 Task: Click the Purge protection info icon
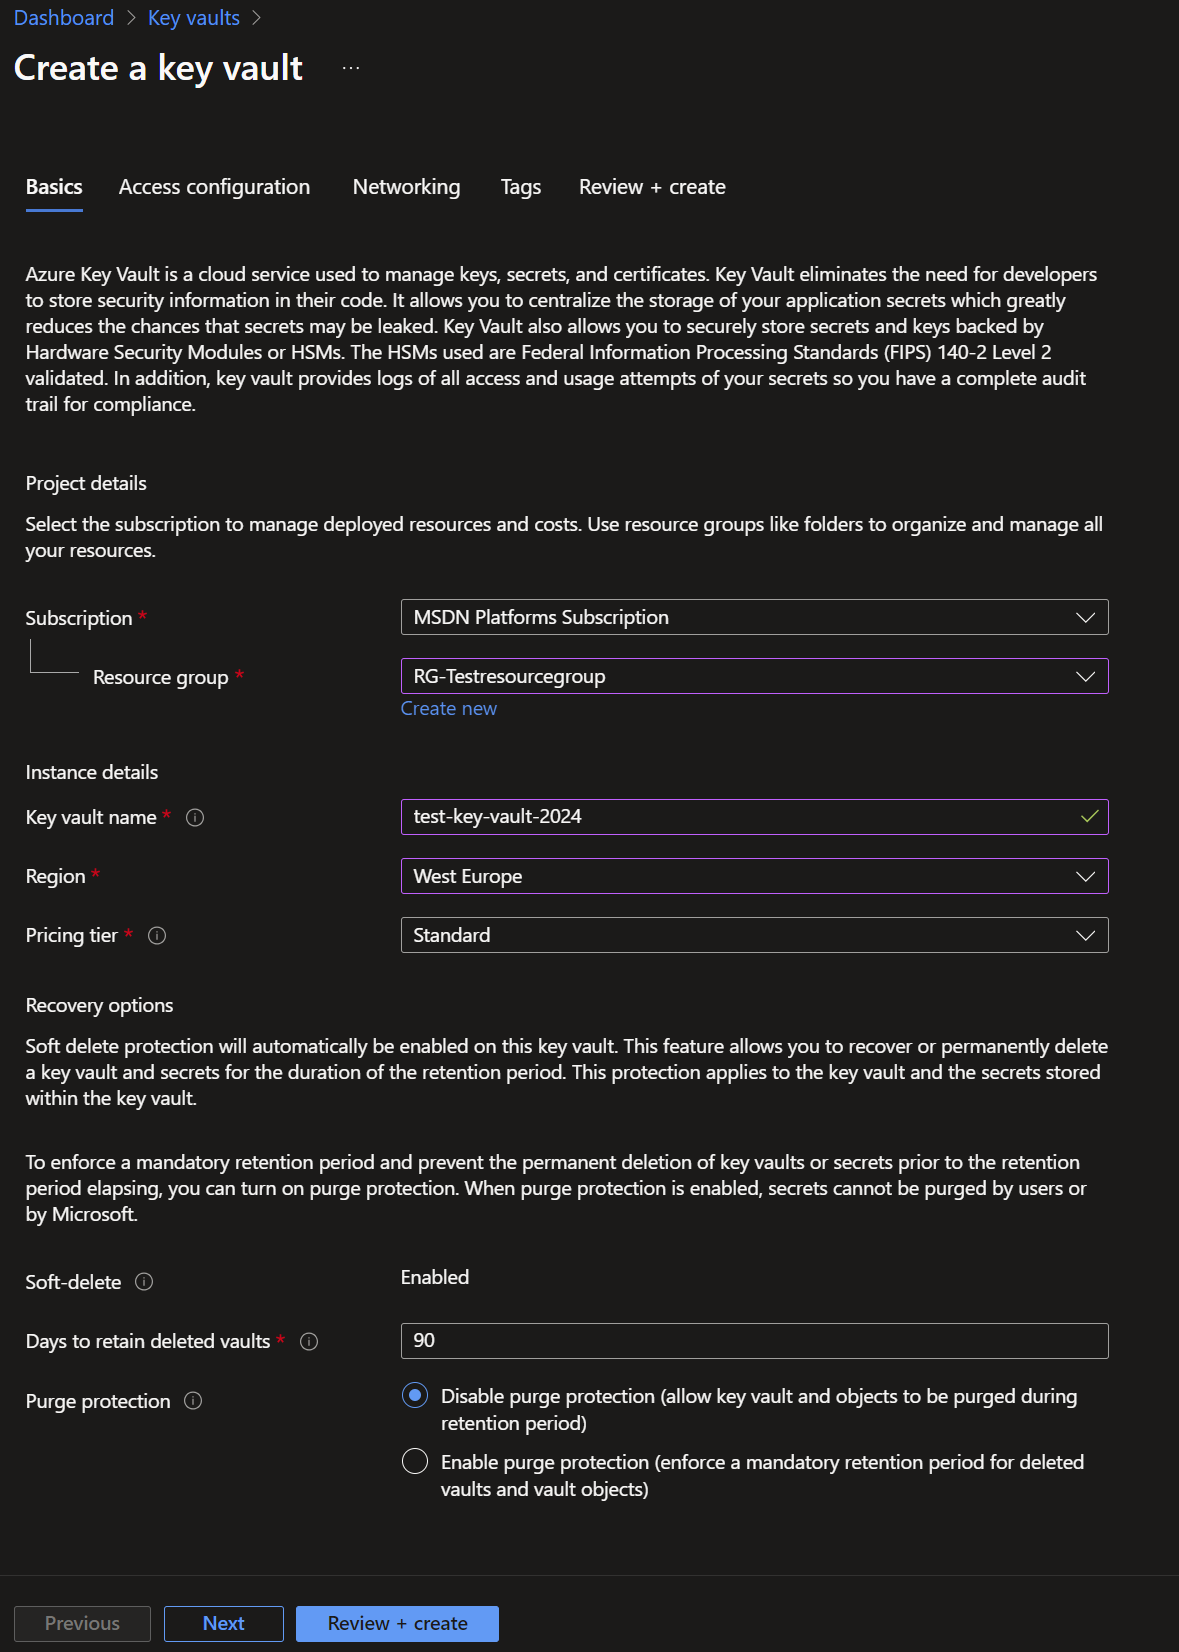[194, 1401]
